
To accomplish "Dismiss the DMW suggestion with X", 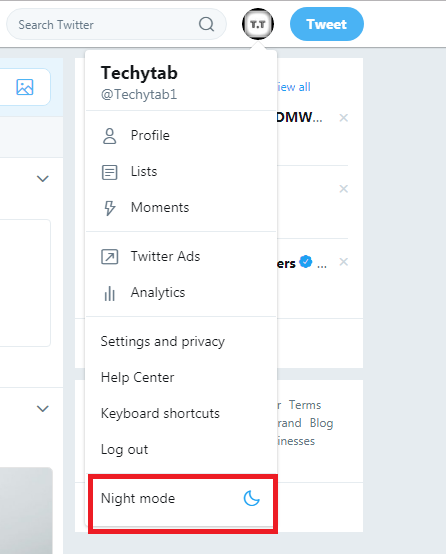I will [x=344, y=118].
